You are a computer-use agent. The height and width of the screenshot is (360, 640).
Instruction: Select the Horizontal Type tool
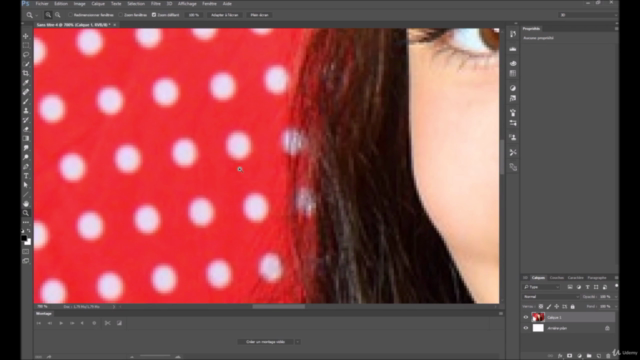[26, 176]
